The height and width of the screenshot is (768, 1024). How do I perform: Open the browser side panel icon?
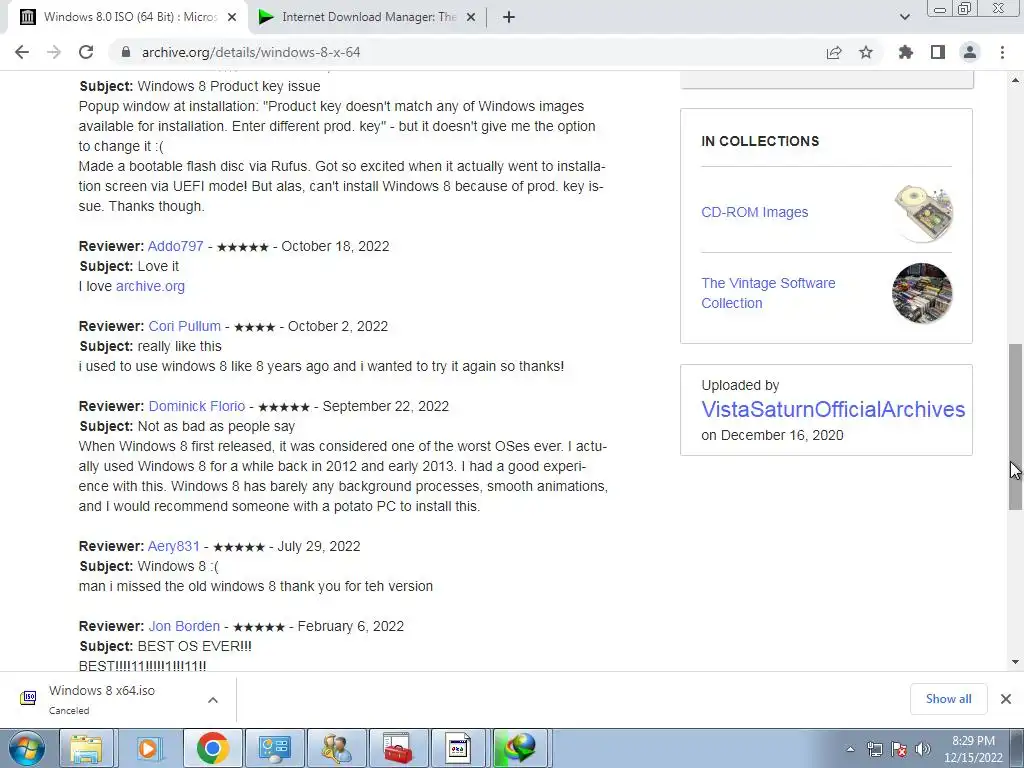938,52
